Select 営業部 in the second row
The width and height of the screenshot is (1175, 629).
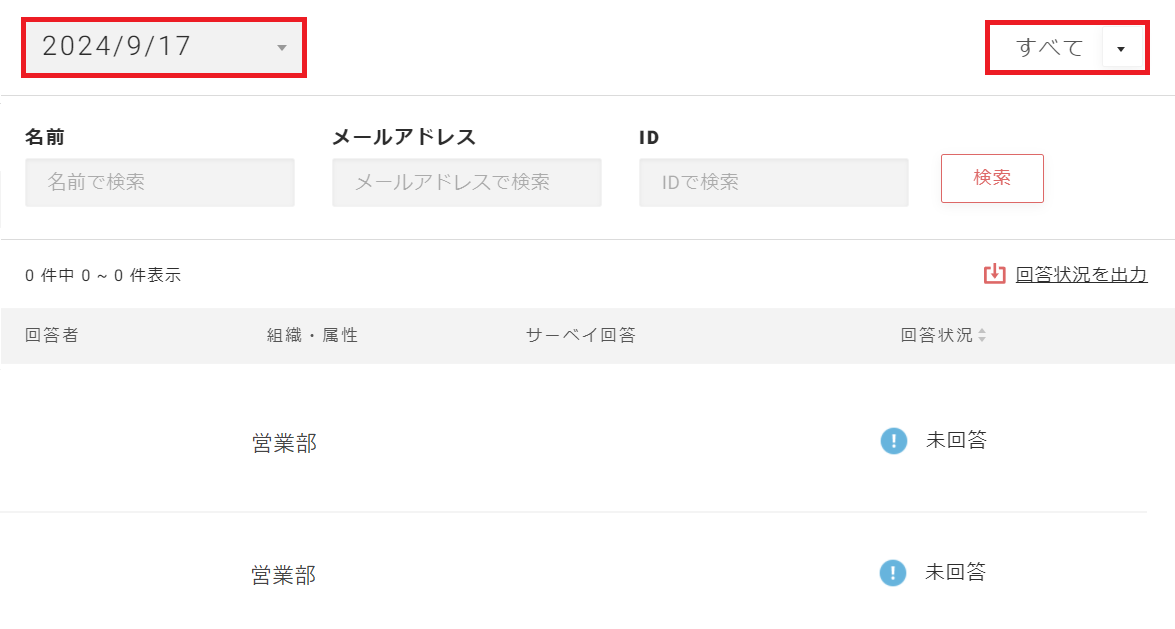pyautogui.click(x=284, y=575)
